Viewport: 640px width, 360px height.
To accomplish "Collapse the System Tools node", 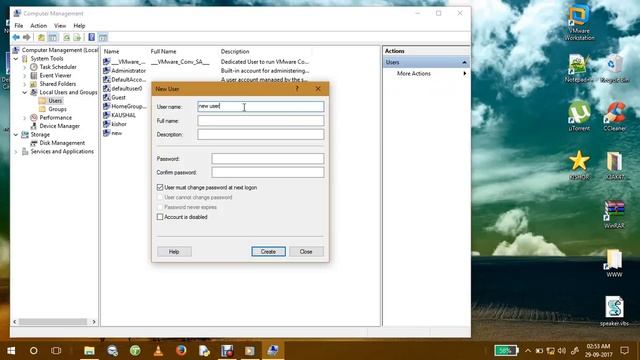I will coord(16,59).
